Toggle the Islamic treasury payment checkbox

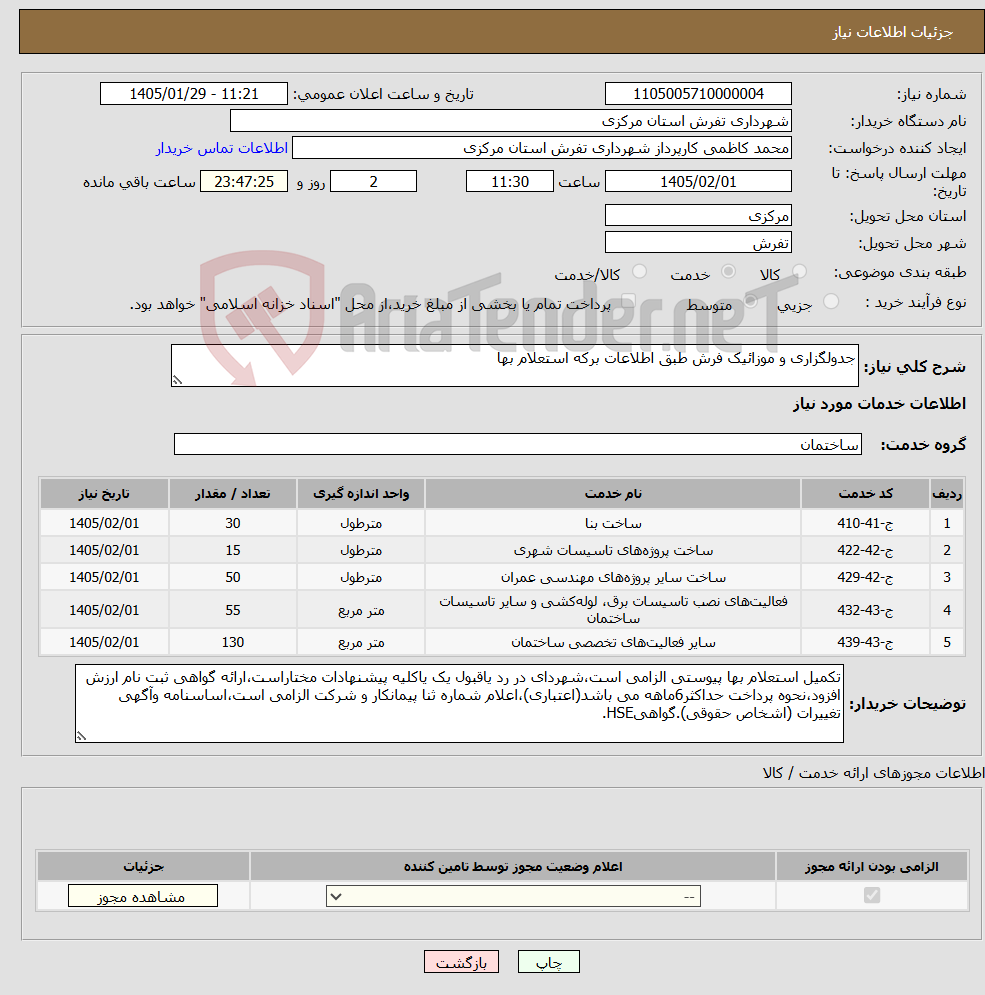628,301
